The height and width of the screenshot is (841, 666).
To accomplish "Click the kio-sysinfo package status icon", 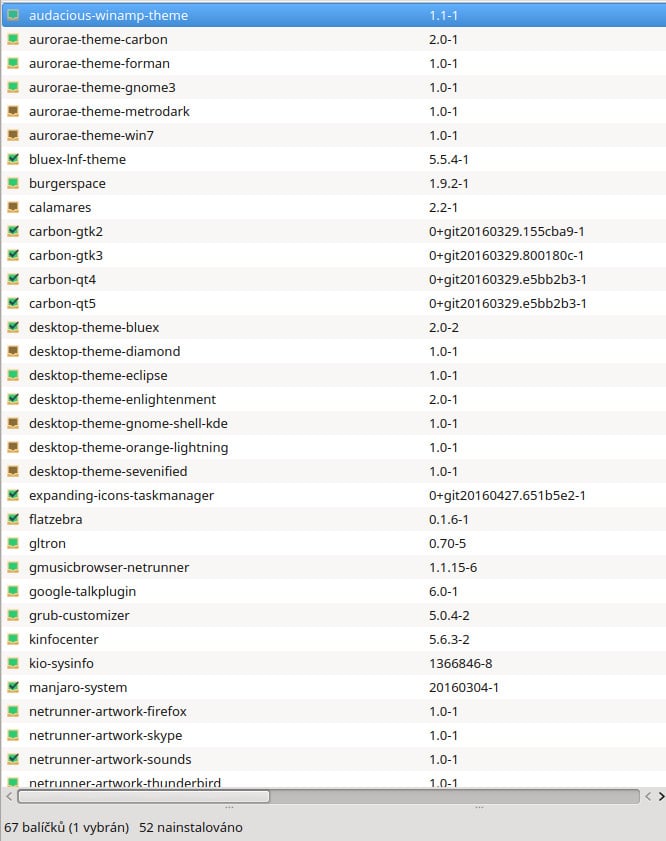I will click(x=13, y=663).
